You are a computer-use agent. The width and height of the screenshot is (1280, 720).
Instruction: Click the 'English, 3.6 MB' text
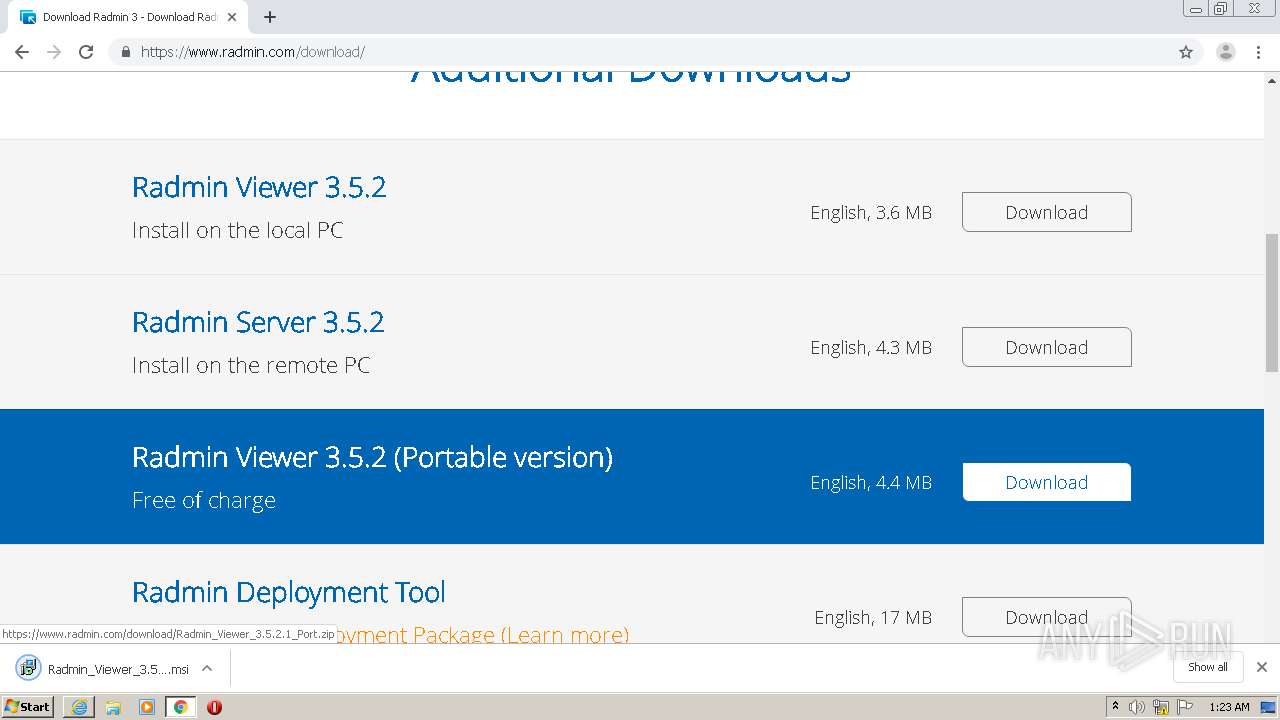click(x=871, y=213)
